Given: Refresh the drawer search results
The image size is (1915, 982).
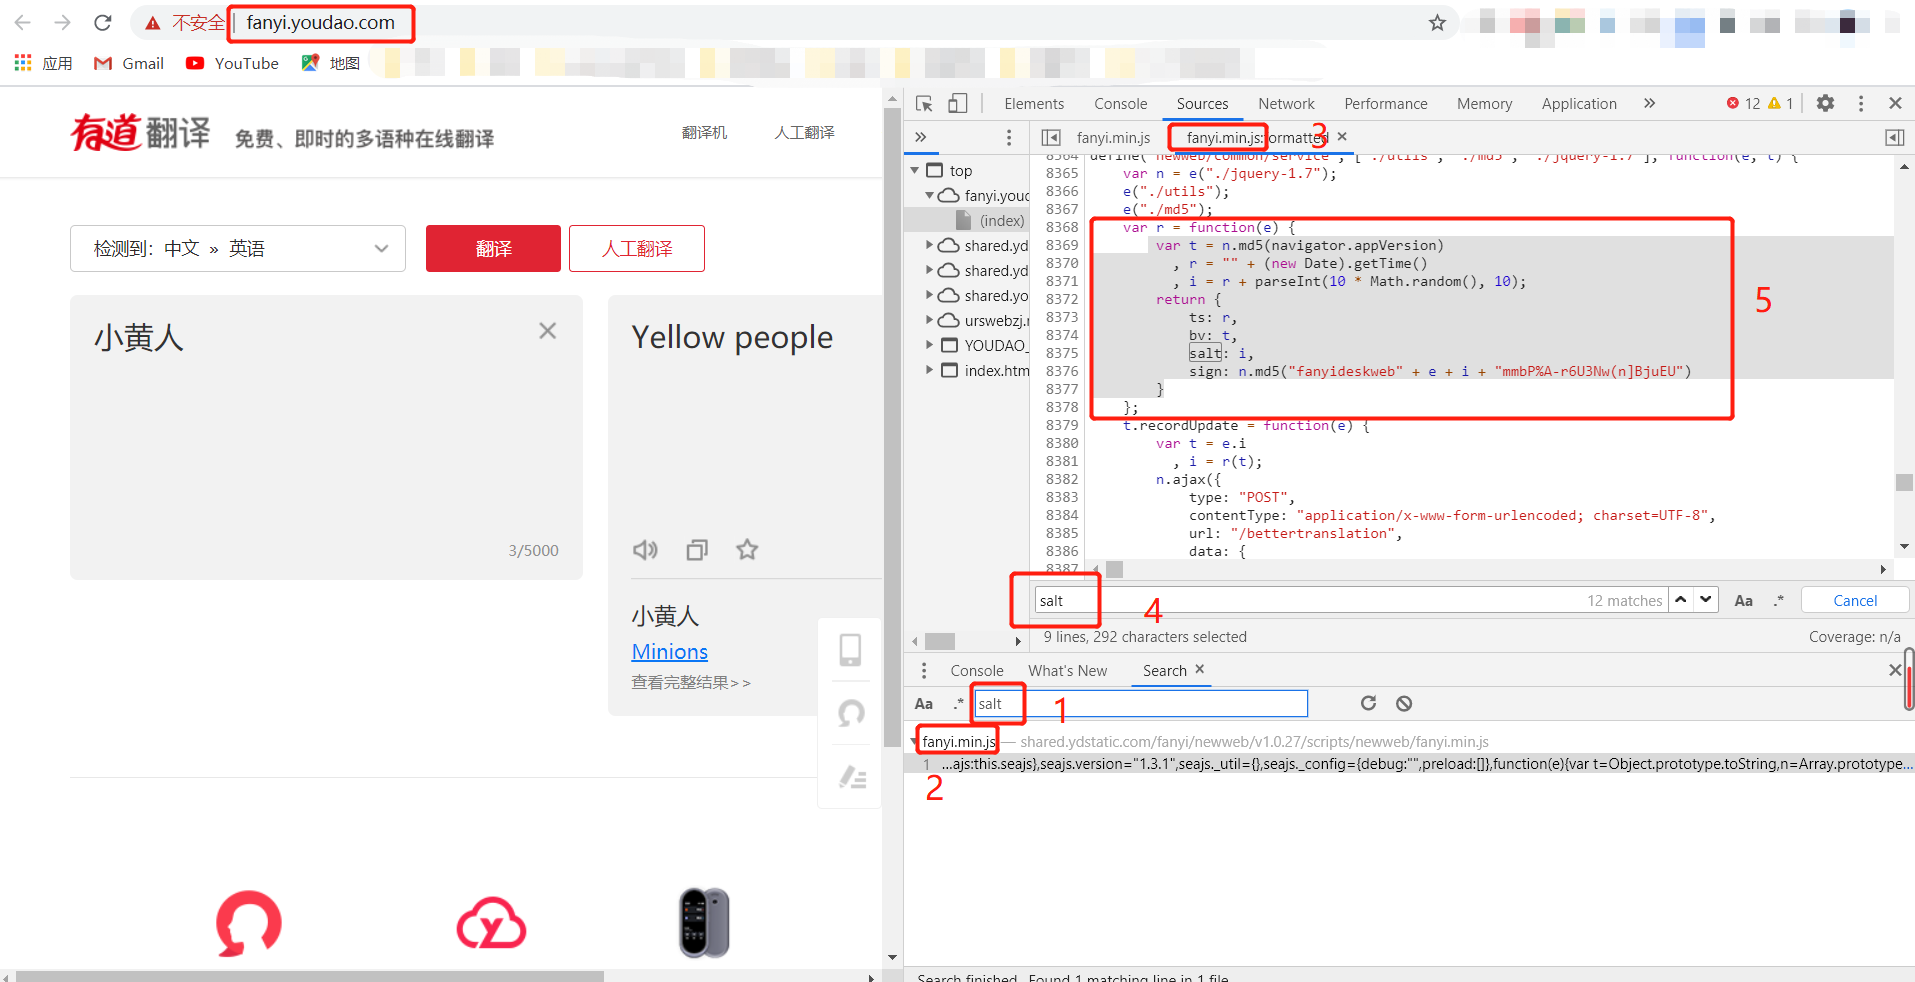Looking at the screenshot, I should click(x=1368, y=703).
